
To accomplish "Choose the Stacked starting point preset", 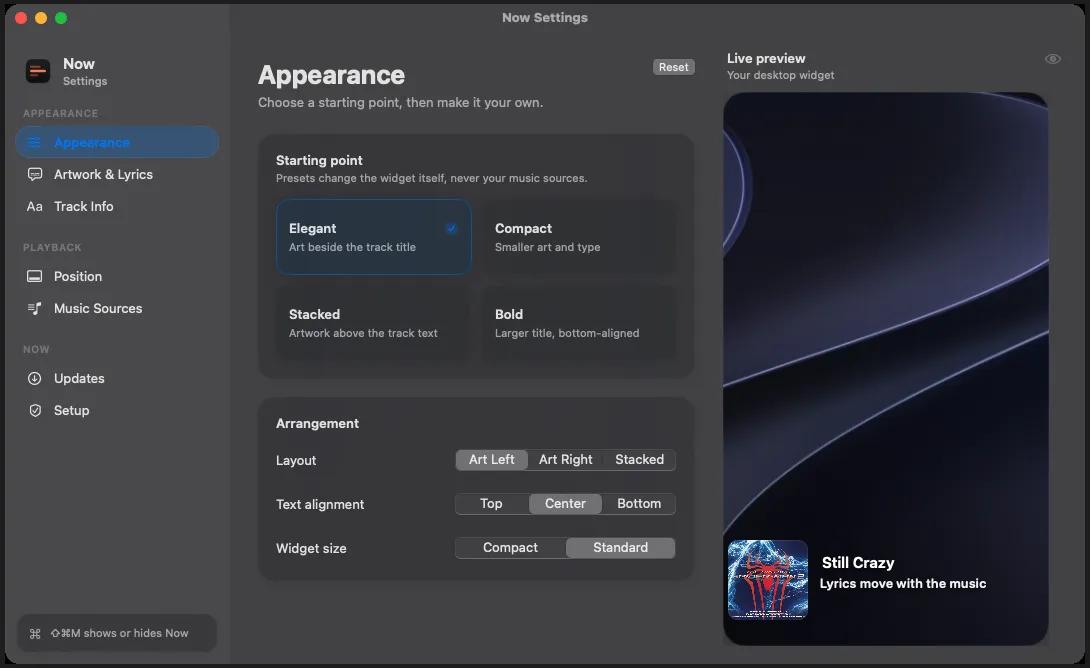I will (373, 323).
